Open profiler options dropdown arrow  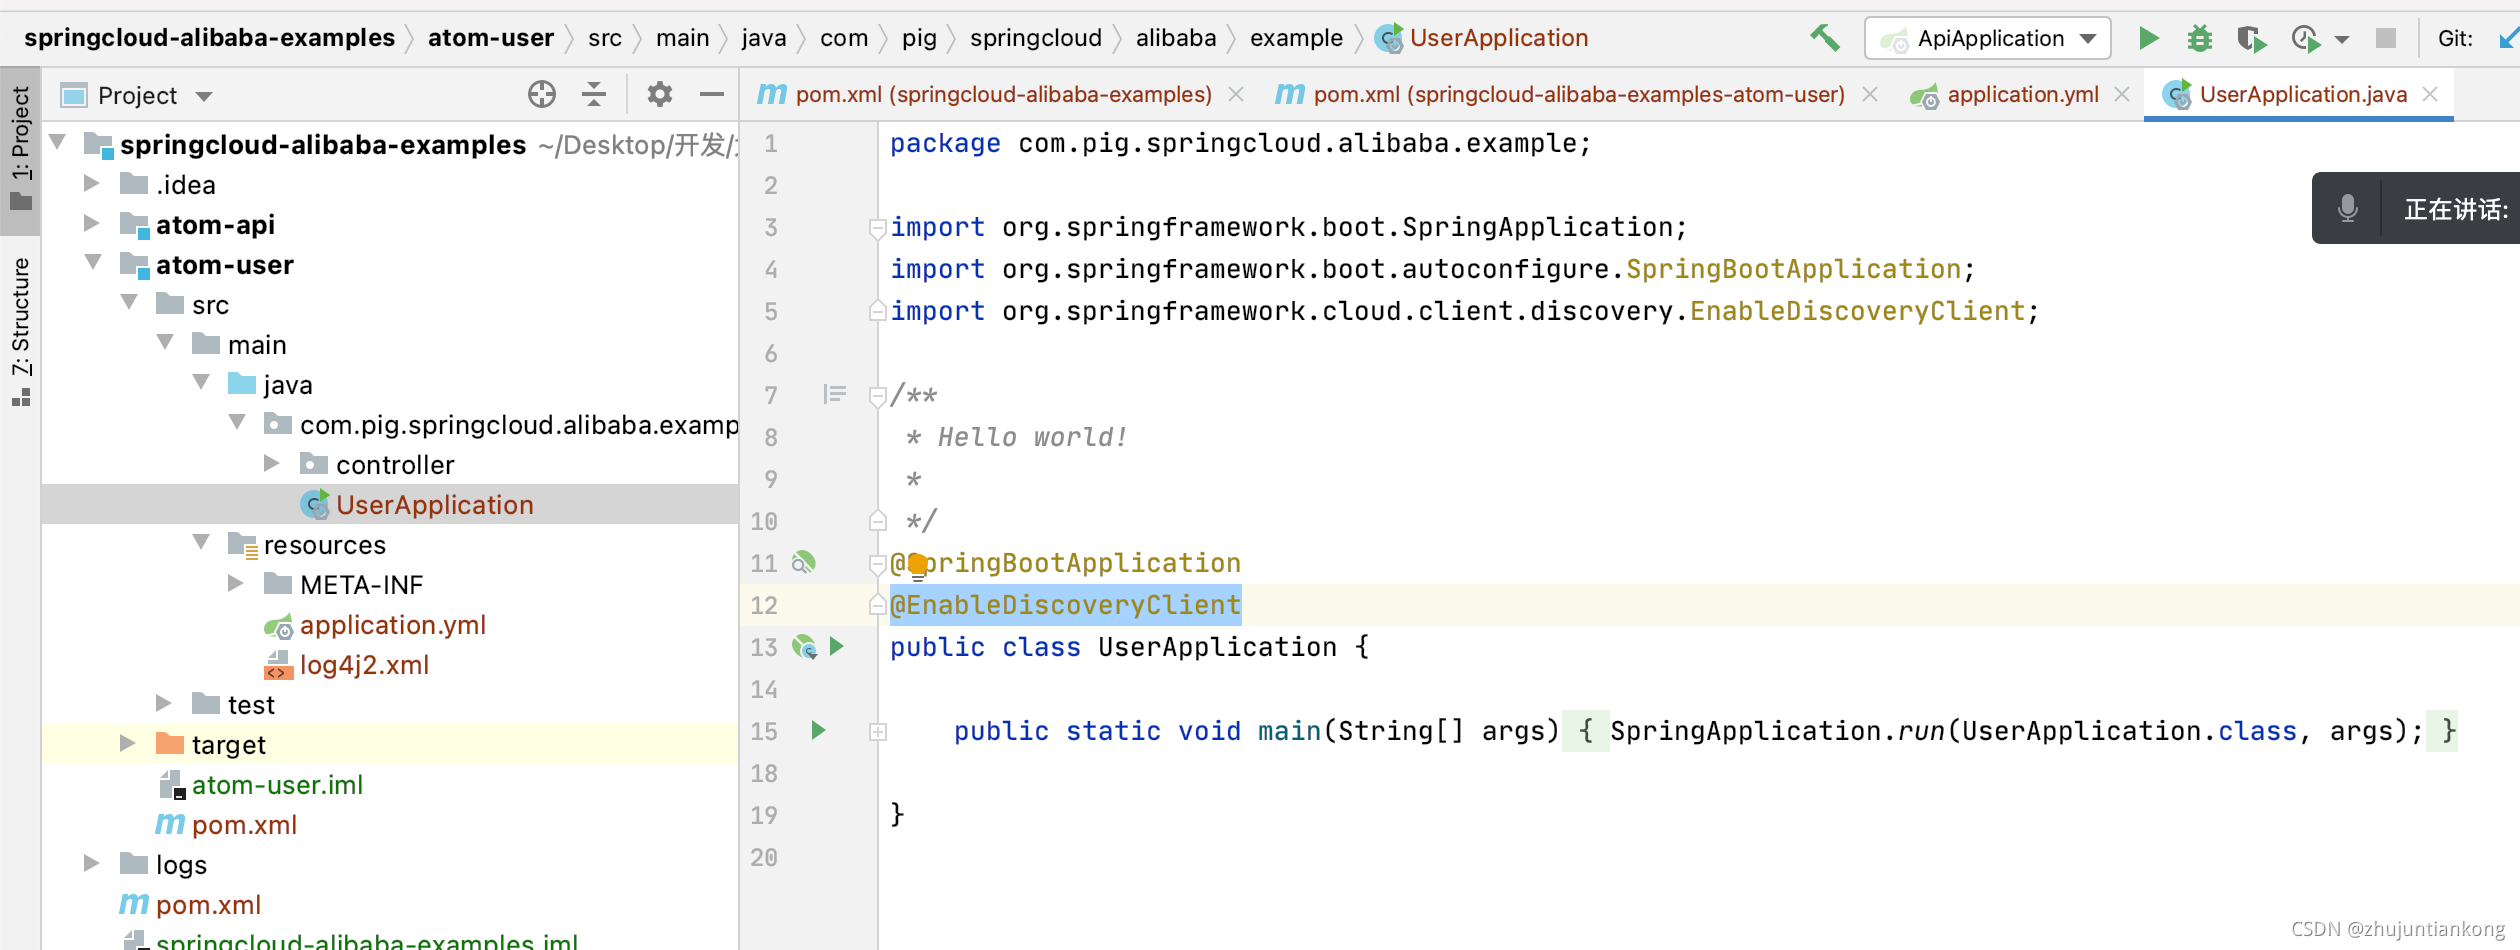point(2342,40)
